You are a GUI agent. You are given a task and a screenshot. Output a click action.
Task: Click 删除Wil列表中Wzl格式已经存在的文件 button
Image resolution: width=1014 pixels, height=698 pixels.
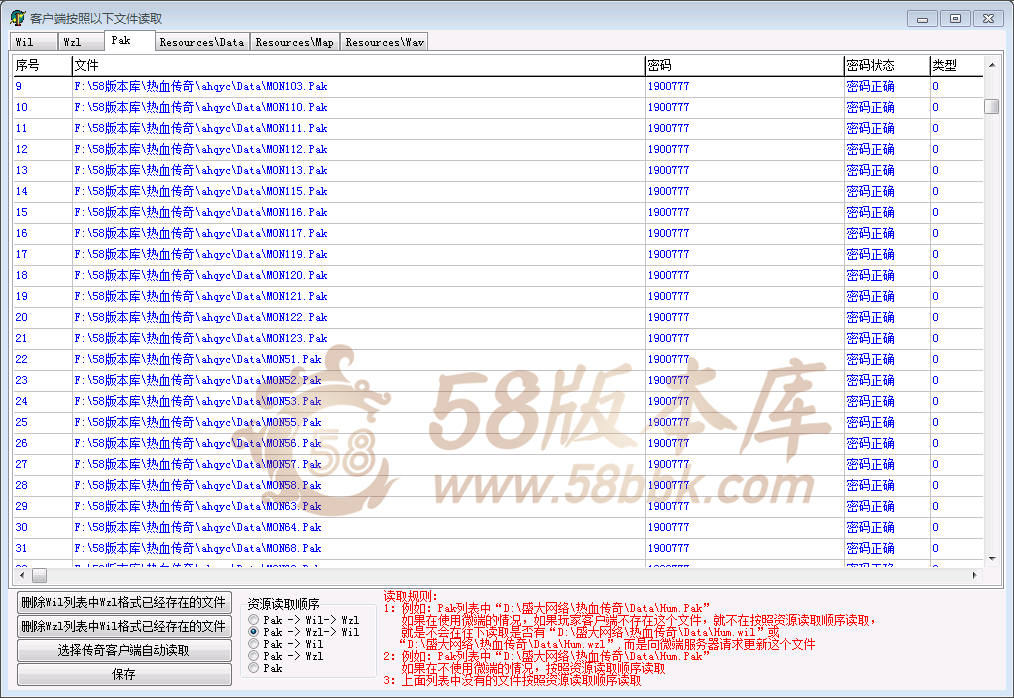tap(124, 602)
